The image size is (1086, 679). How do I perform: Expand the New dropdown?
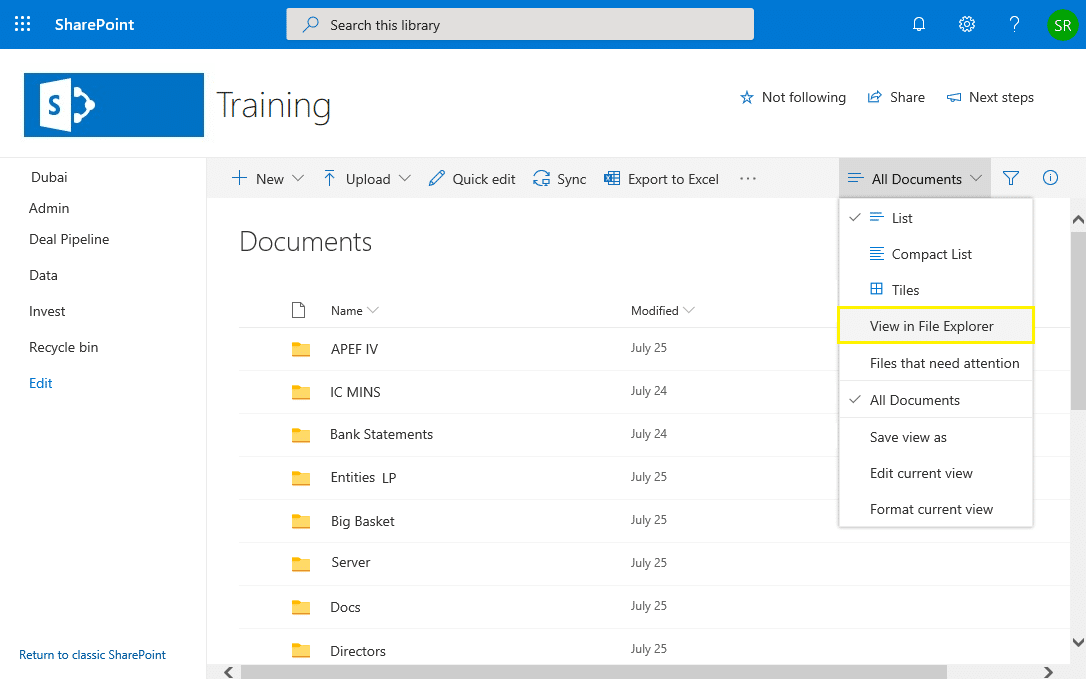299,178
